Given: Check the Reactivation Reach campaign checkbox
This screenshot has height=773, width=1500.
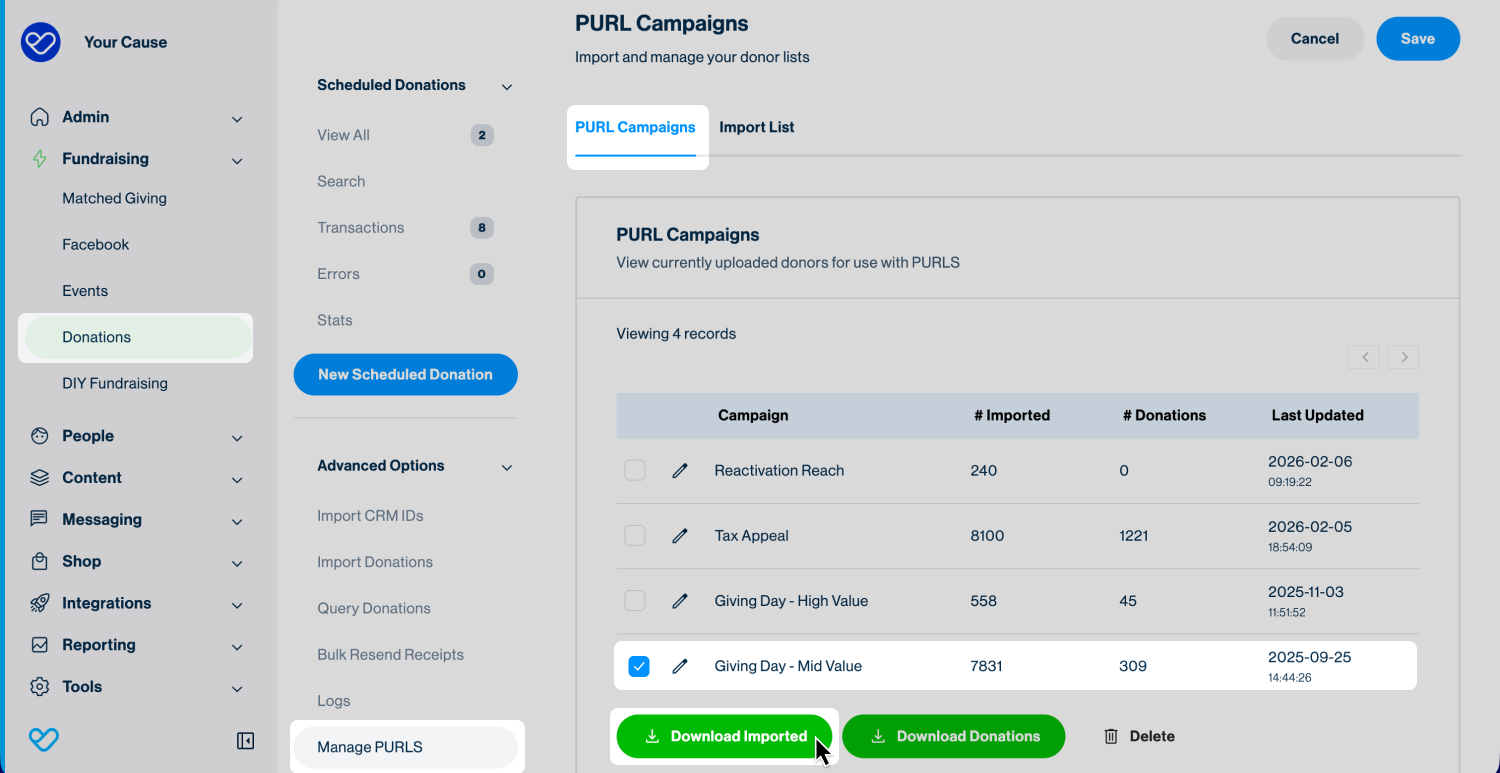Looking at the screenshot, I should (635, 471).
